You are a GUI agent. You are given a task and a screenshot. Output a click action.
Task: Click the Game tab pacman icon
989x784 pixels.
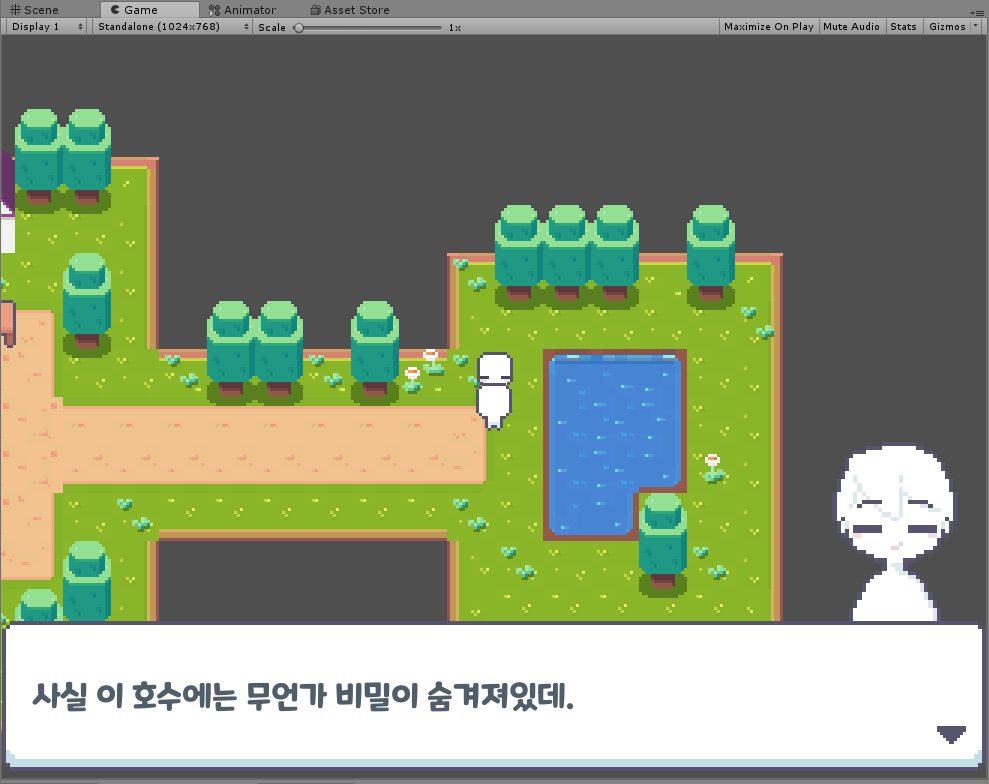point(115,9)
